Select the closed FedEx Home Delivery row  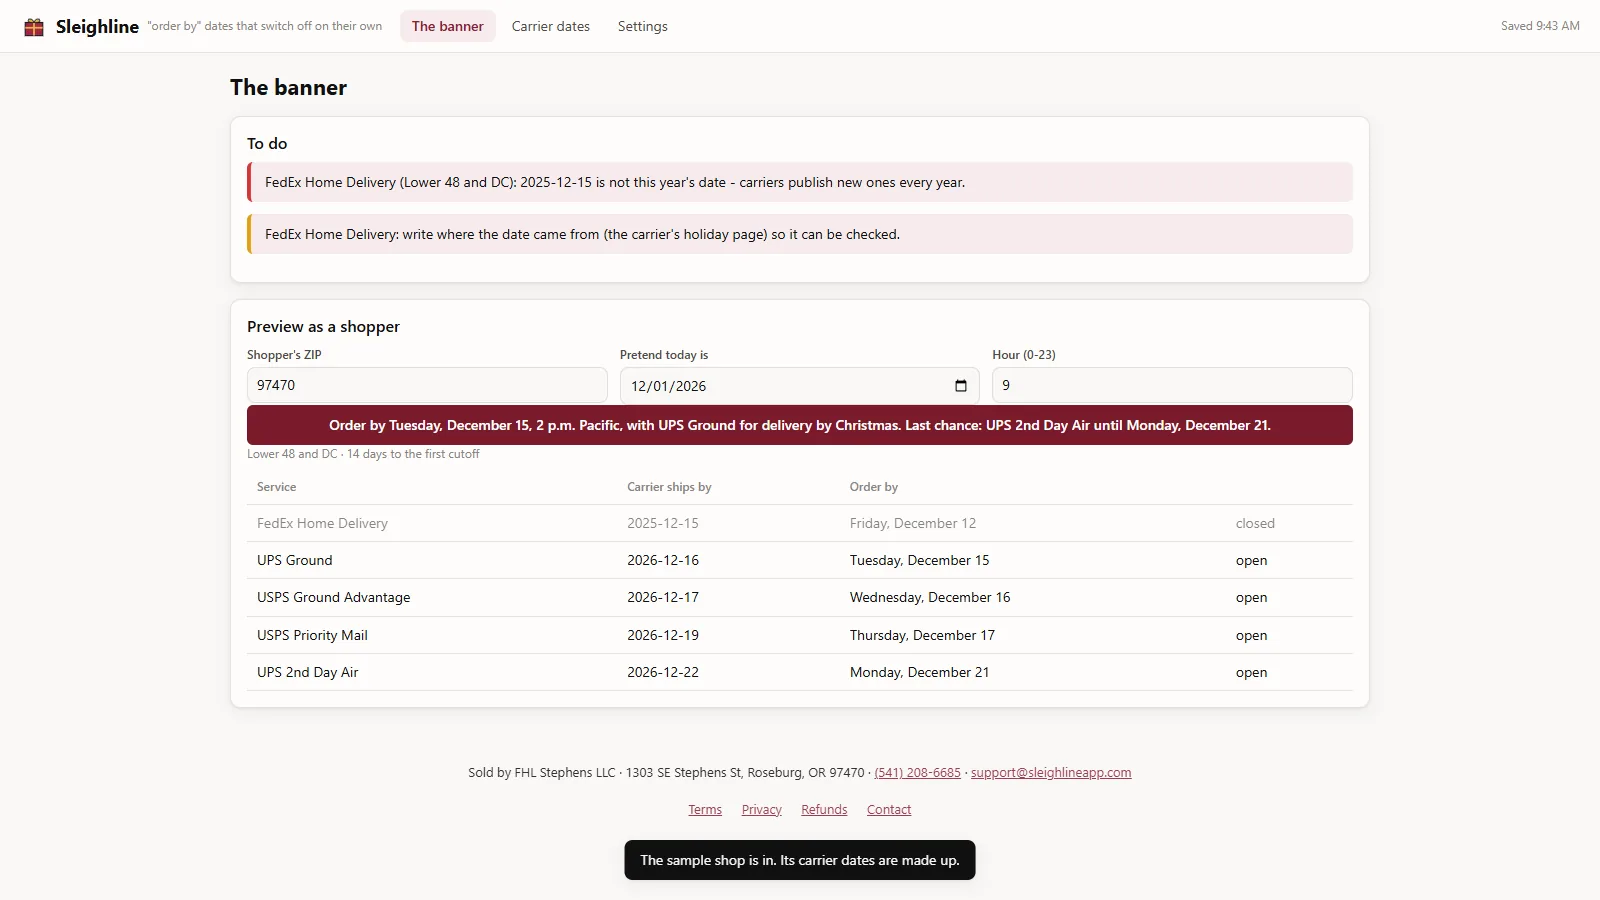[x=800, y=523]
